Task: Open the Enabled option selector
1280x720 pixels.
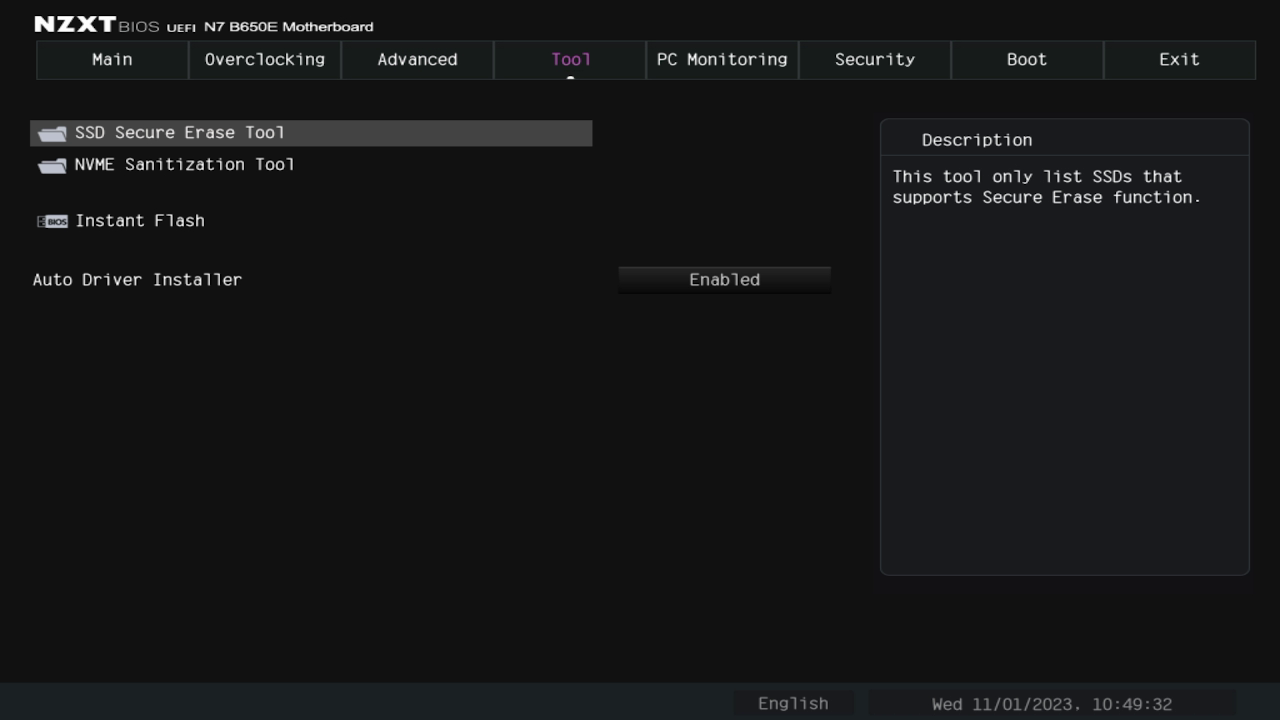Action: pyautogui.click(x=724, y=279)
